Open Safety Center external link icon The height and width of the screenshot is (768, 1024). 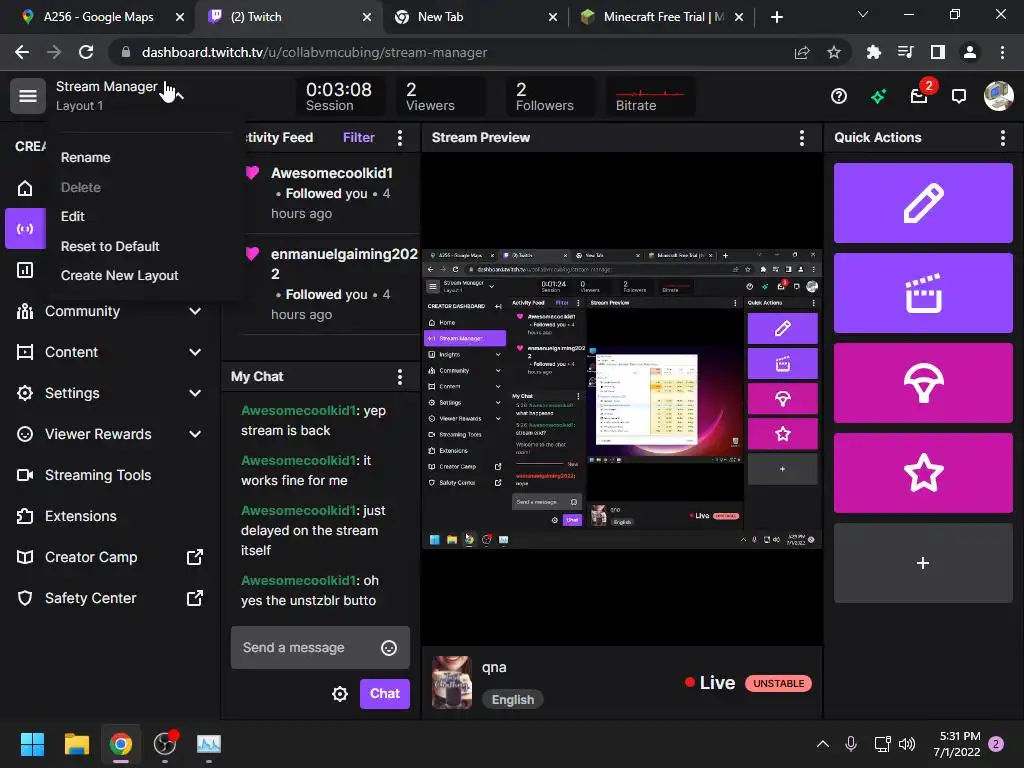[195, 598]
